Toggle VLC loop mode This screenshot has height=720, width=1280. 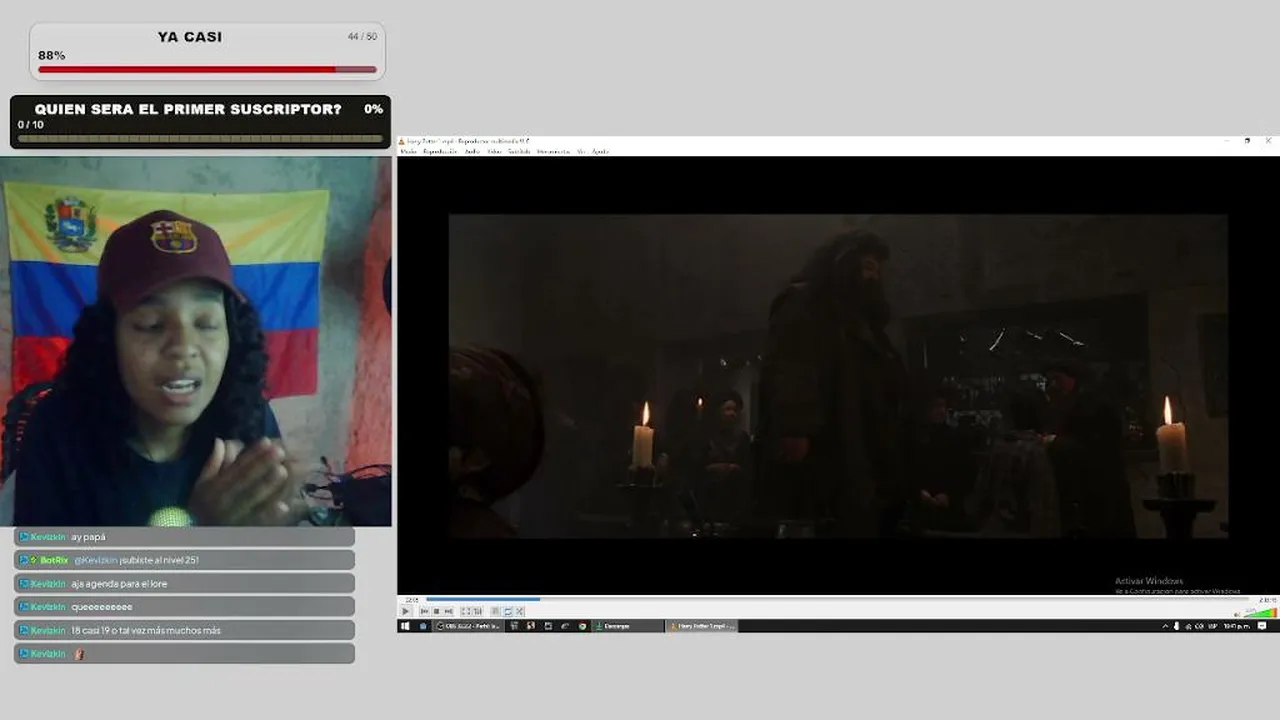[x=508, y=611]
